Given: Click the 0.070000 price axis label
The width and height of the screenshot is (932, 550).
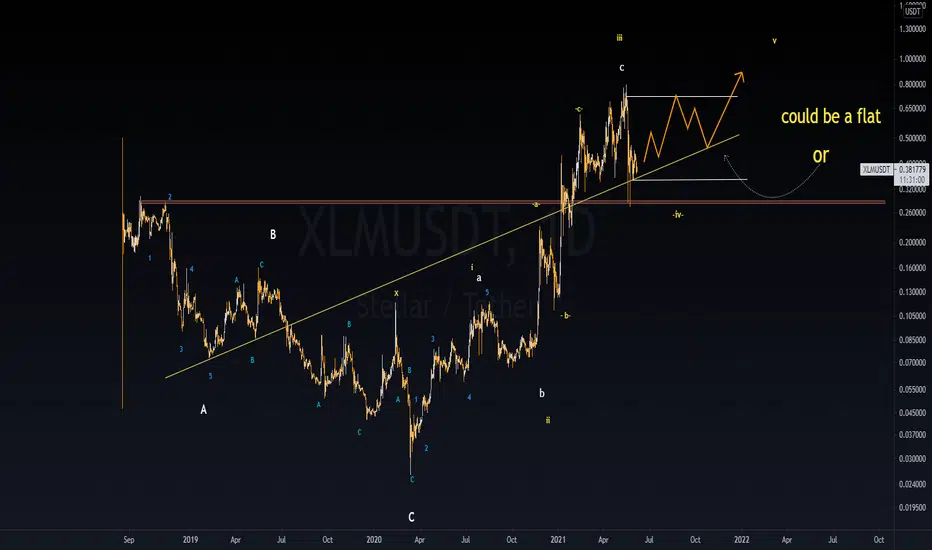Looking at the screenshot, I should coord(912,363).
